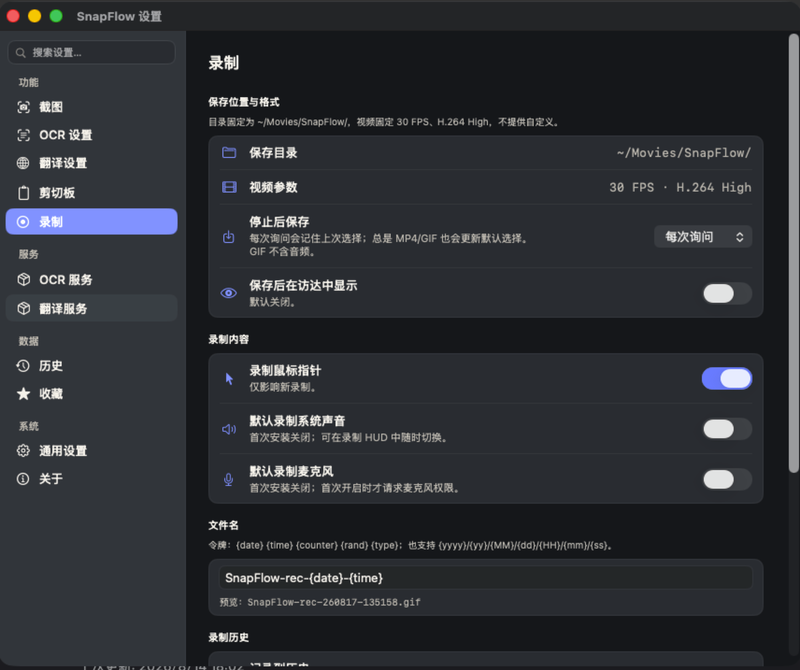Open OCR 服务 in the sidebar

click(x=92, y=280)
